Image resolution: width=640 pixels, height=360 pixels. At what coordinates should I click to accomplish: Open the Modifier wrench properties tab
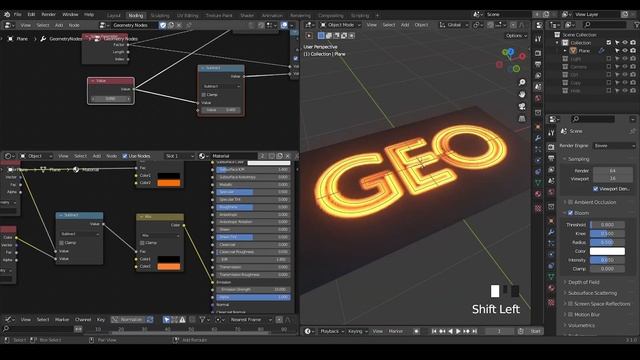551,232
